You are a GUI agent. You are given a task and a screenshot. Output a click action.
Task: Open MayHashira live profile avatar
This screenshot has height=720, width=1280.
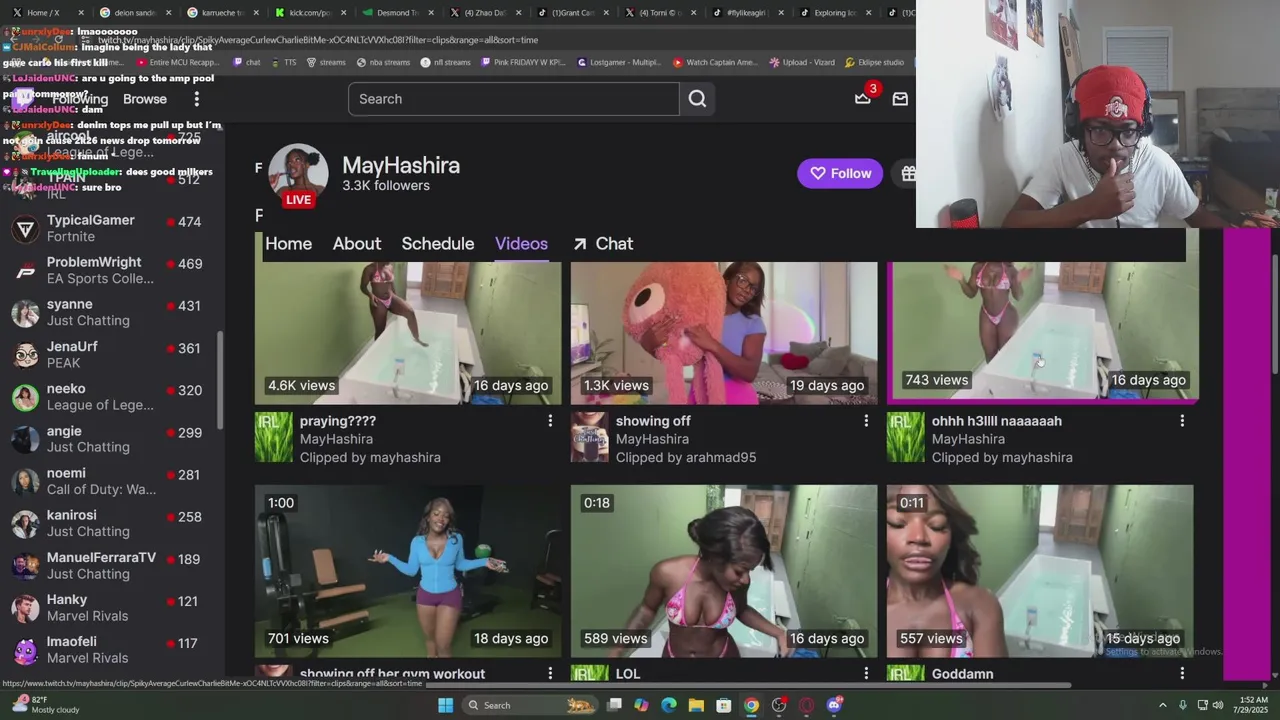tap(298, 175)
